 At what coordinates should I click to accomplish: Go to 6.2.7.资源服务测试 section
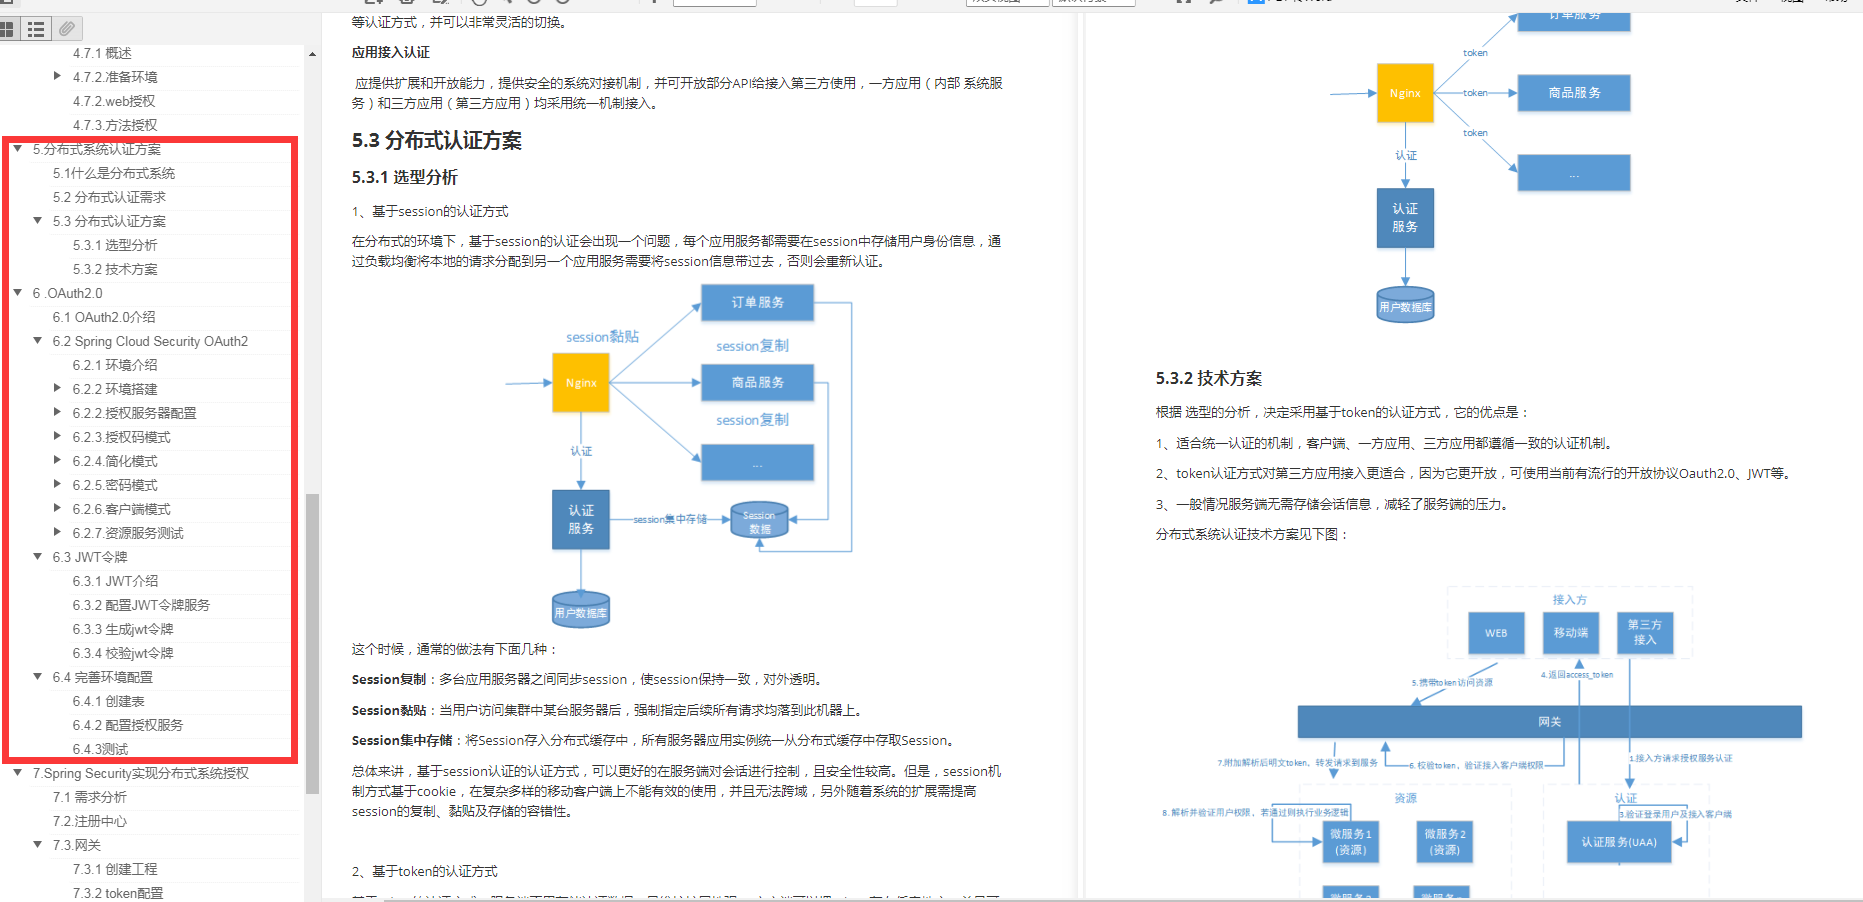click(128, 533)
